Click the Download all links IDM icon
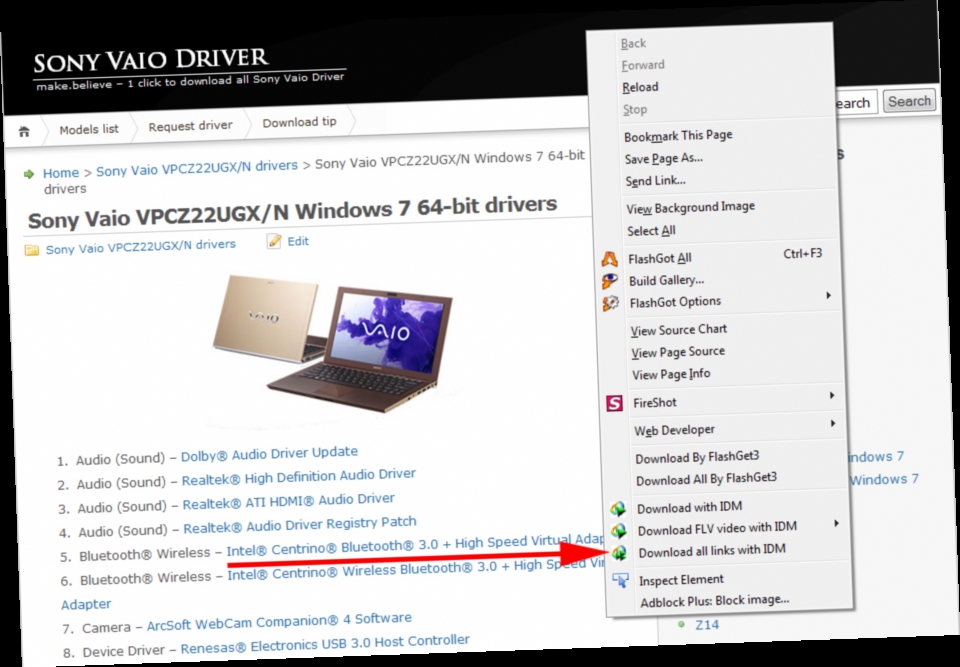The image size is (960, 667). pos(620,552)
